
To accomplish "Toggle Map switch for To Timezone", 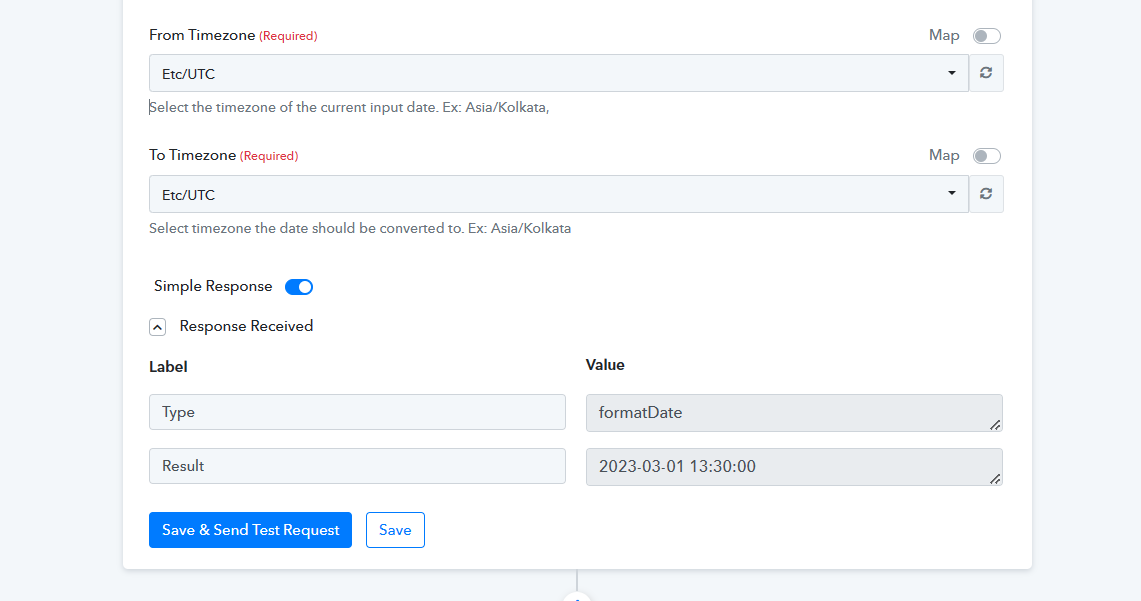I will [987, 156].
